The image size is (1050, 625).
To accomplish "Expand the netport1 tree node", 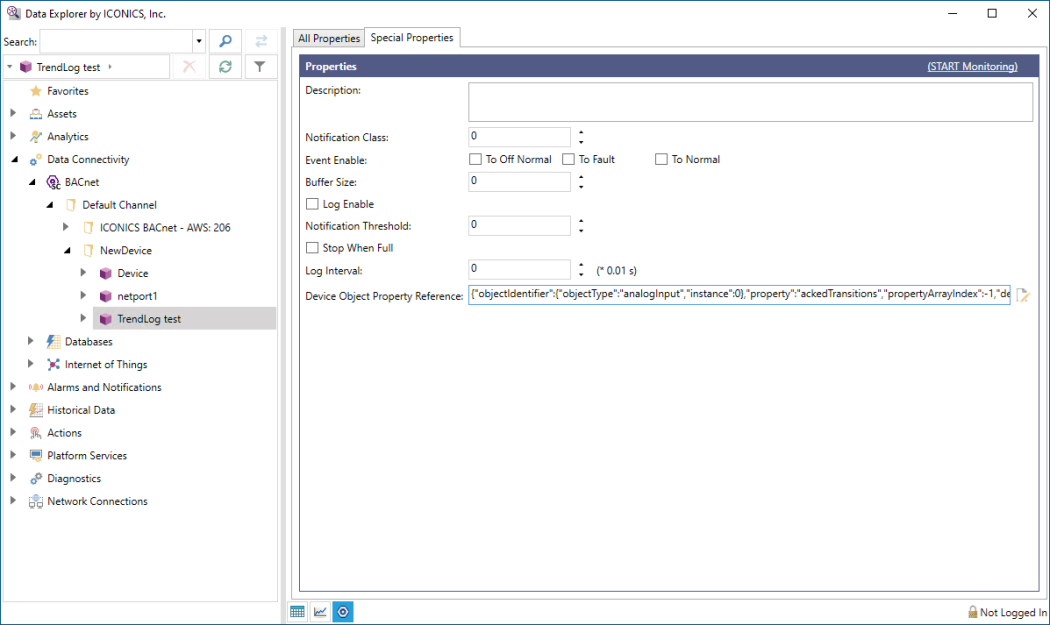I will point(83,295).
